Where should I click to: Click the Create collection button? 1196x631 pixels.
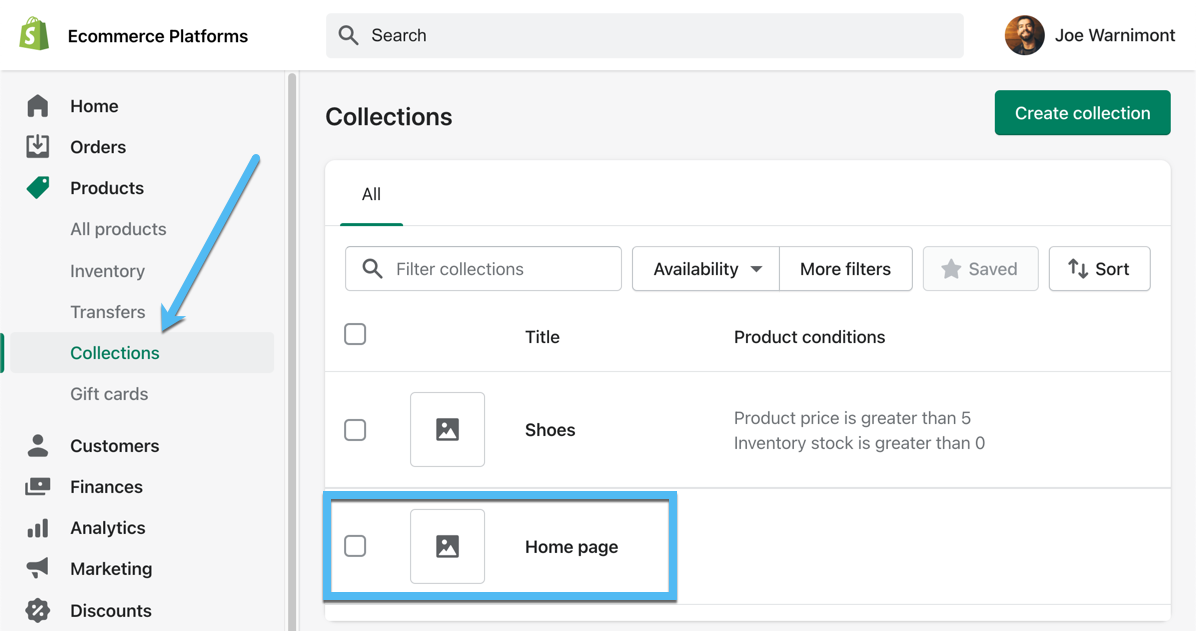tap(1082, 112)
